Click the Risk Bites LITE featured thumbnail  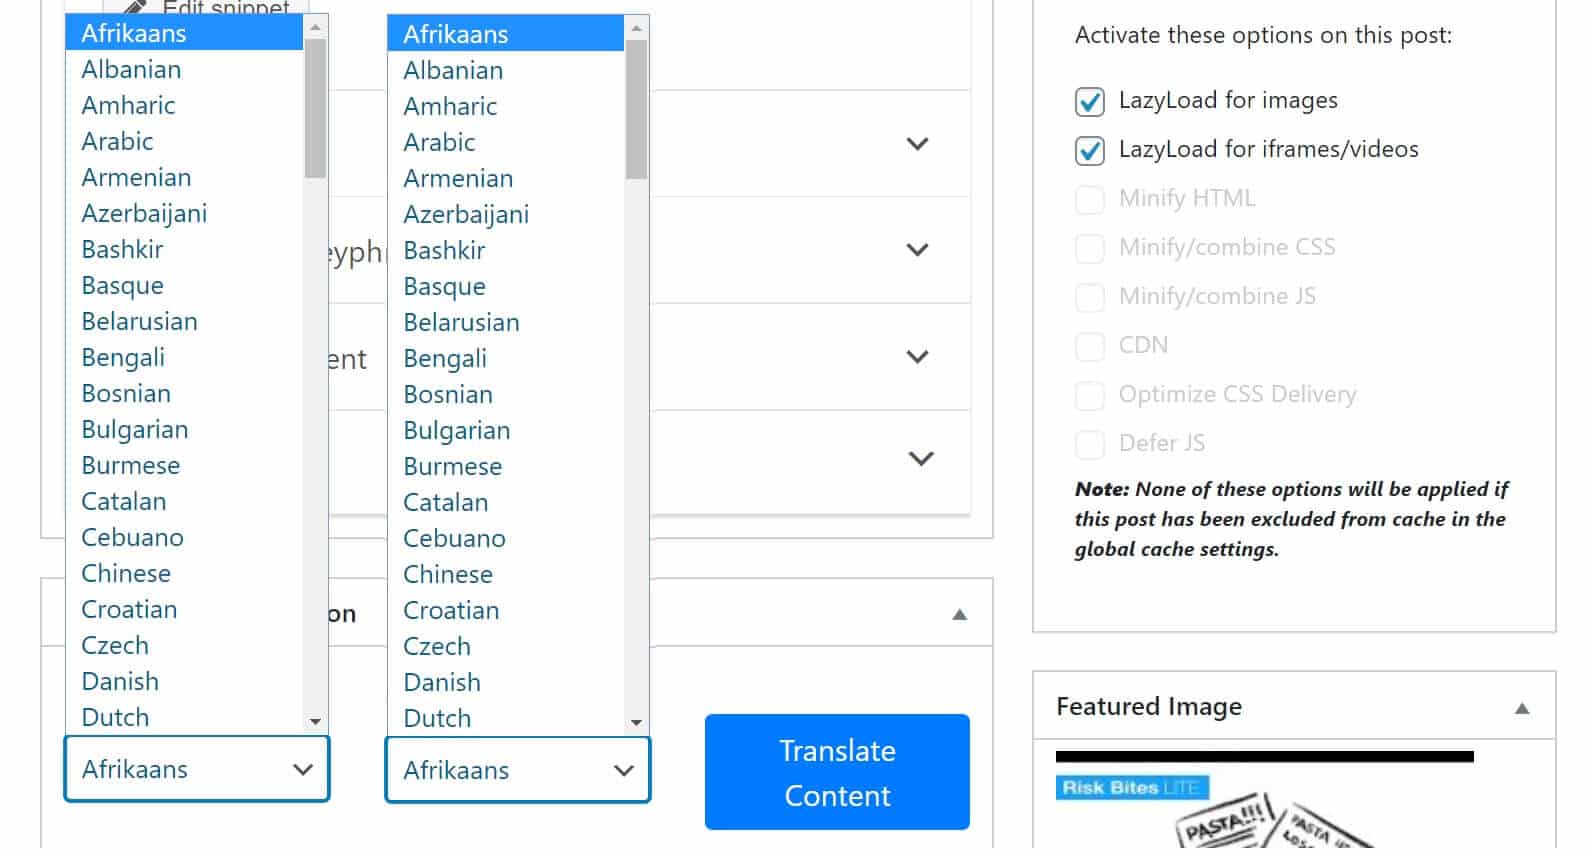coord(1264,801)
